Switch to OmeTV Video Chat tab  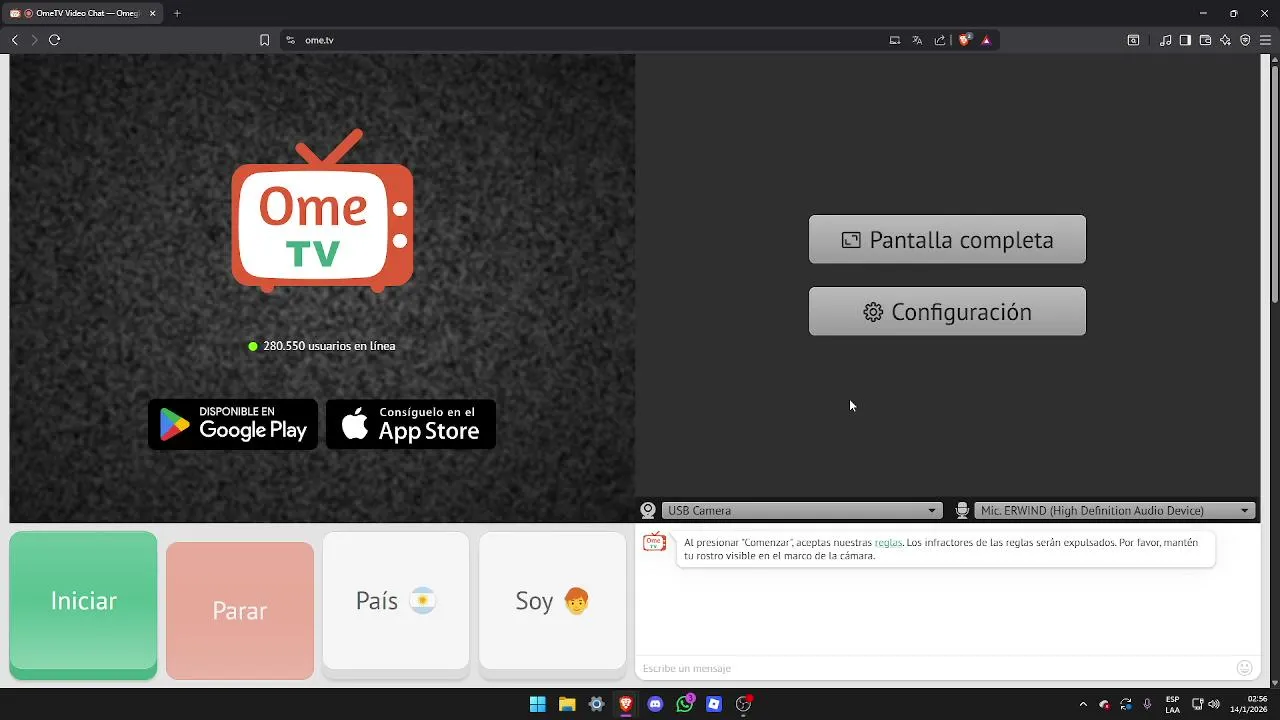82,13
